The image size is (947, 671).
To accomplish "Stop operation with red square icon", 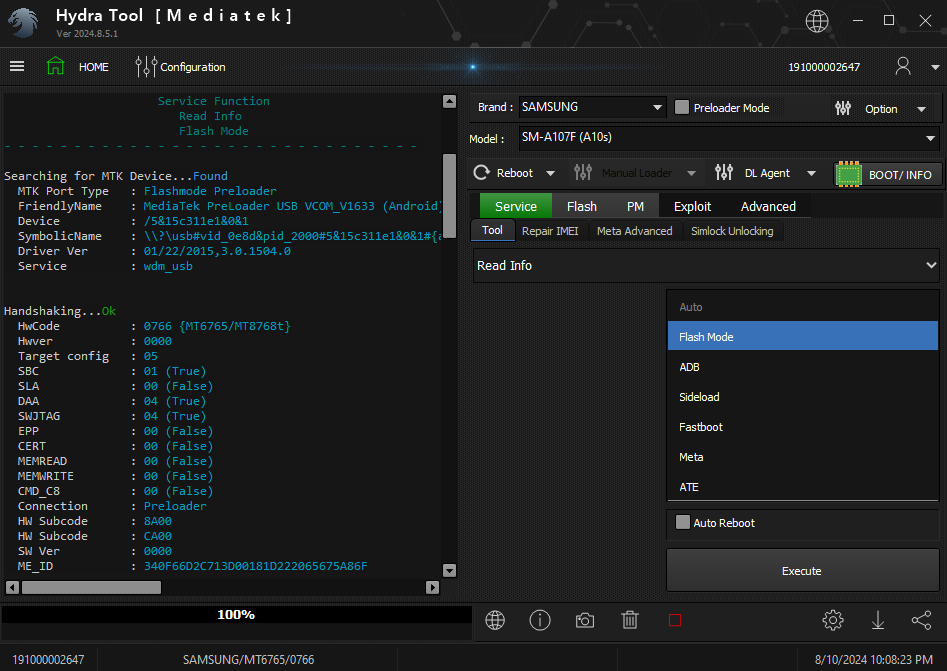I will point(675,620).
